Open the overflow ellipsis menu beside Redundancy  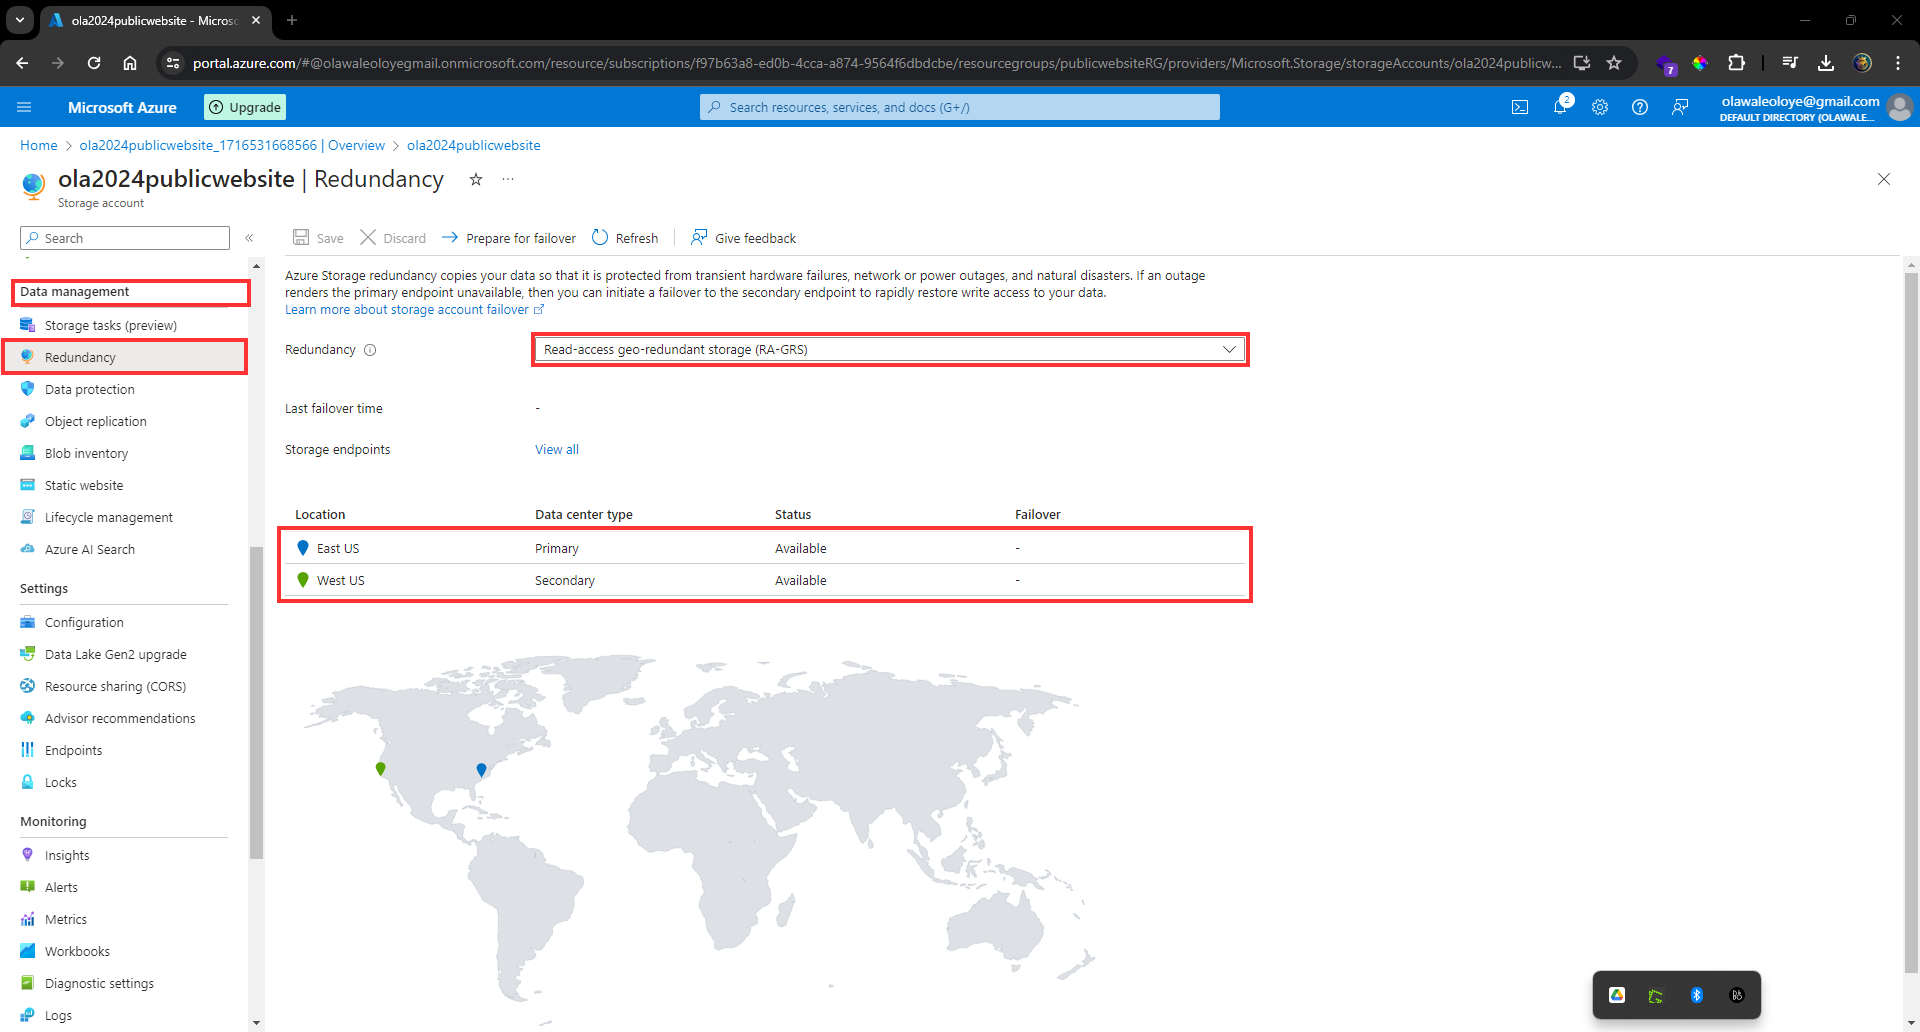click(508, 179)
